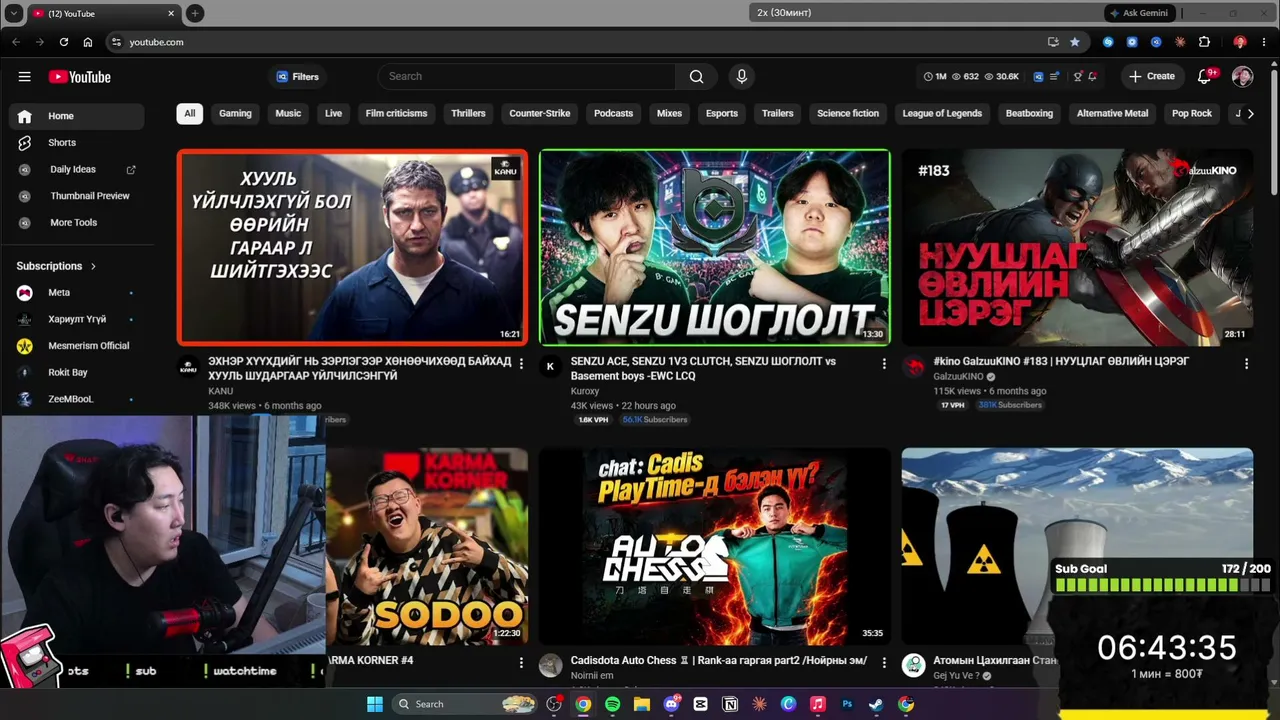Click the Shazam extension icon
Image resolution: width=1280 pixels, height=720 pixels.
point(1108,42)
